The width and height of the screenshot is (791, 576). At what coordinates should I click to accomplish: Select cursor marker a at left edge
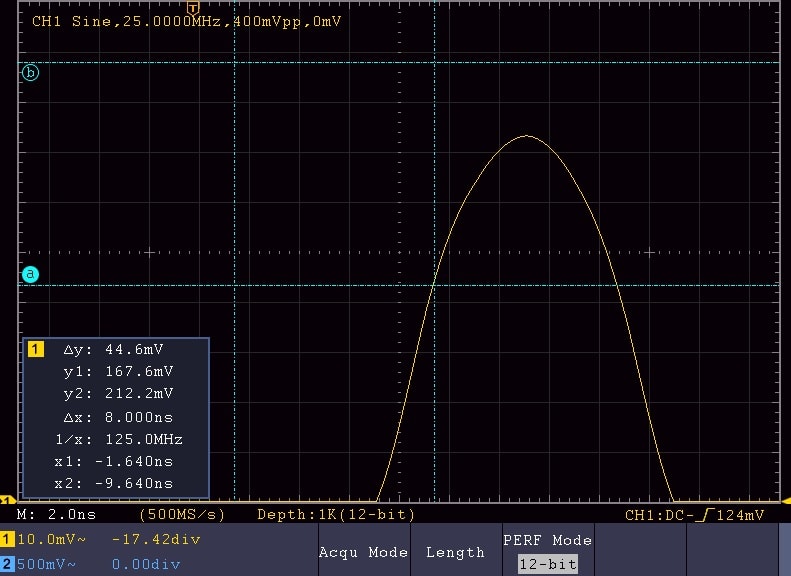pyautogui.click(x=30, y=274)
